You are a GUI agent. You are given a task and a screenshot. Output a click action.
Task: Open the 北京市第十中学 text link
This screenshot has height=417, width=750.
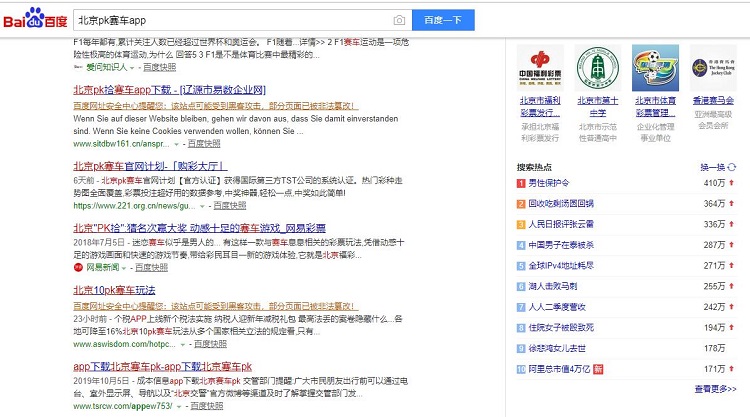tap(598, 107)
